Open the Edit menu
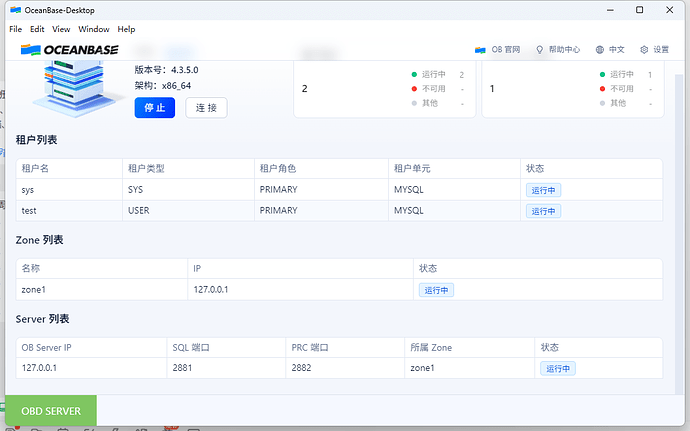690x431 pixels. point(37,29)
